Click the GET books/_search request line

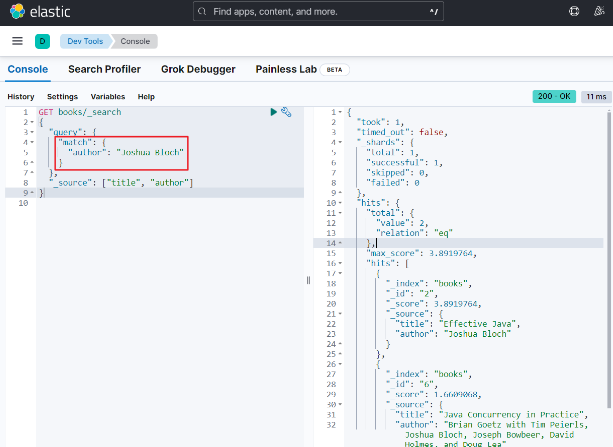[x=80, y=112]
